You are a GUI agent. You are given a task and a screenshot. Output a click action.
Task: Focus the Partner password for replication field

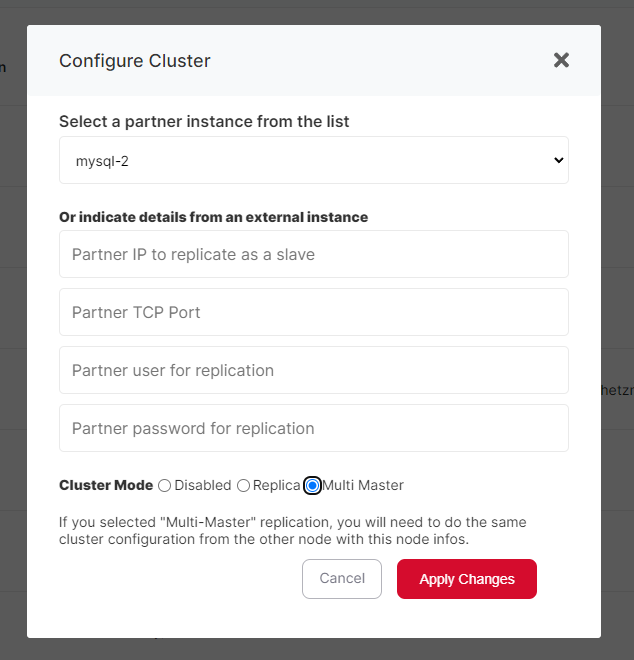click(x=313, y=428)
